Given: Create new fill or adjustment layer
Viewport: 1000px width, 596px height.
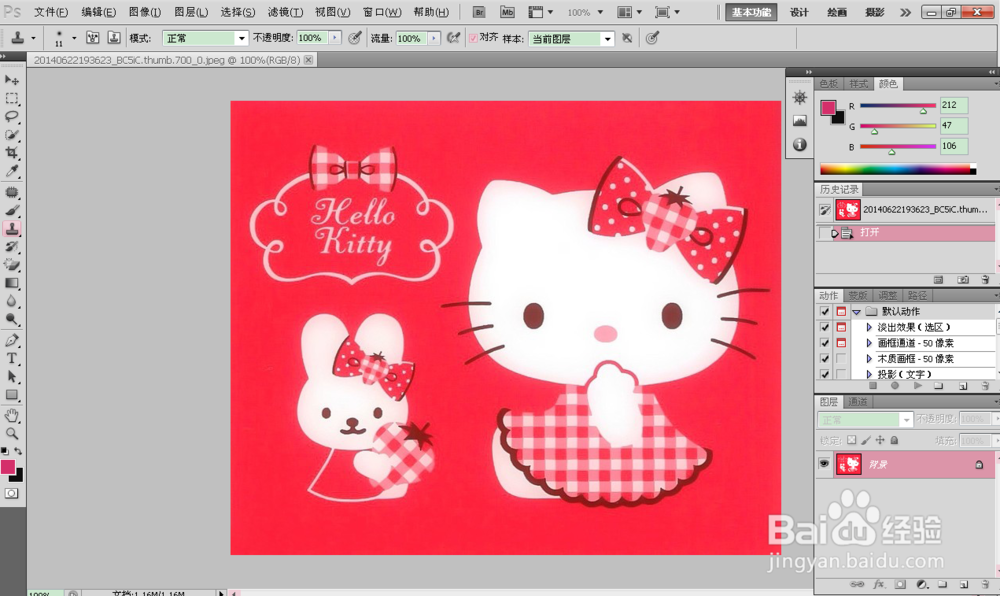Looking at the screenshot, I should [x=922, y=584].
